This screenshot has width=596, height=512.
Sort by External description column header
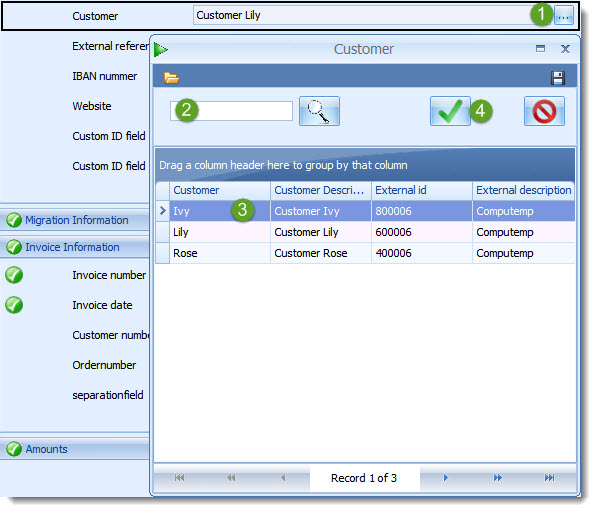tap(523, 190)
